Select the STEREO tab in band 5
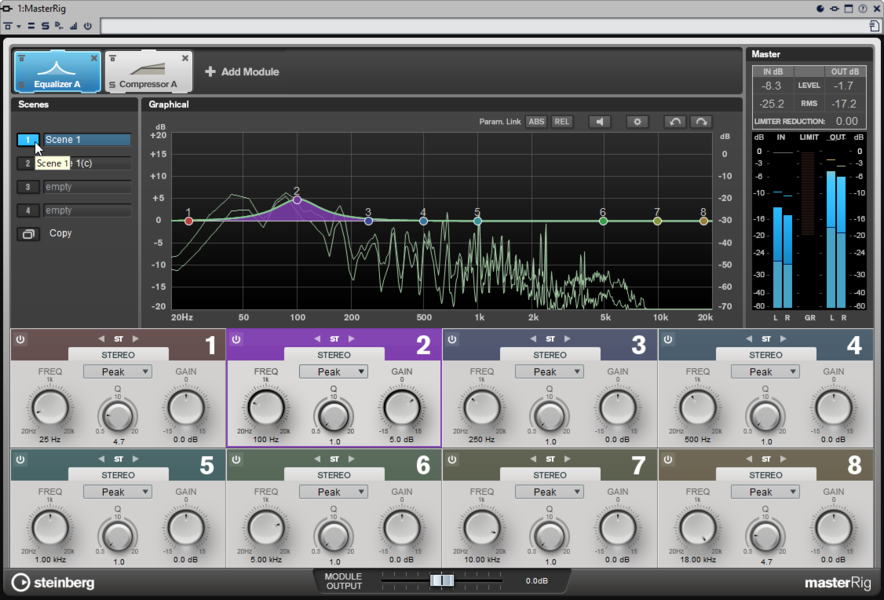884x600 pixels. 118,475
